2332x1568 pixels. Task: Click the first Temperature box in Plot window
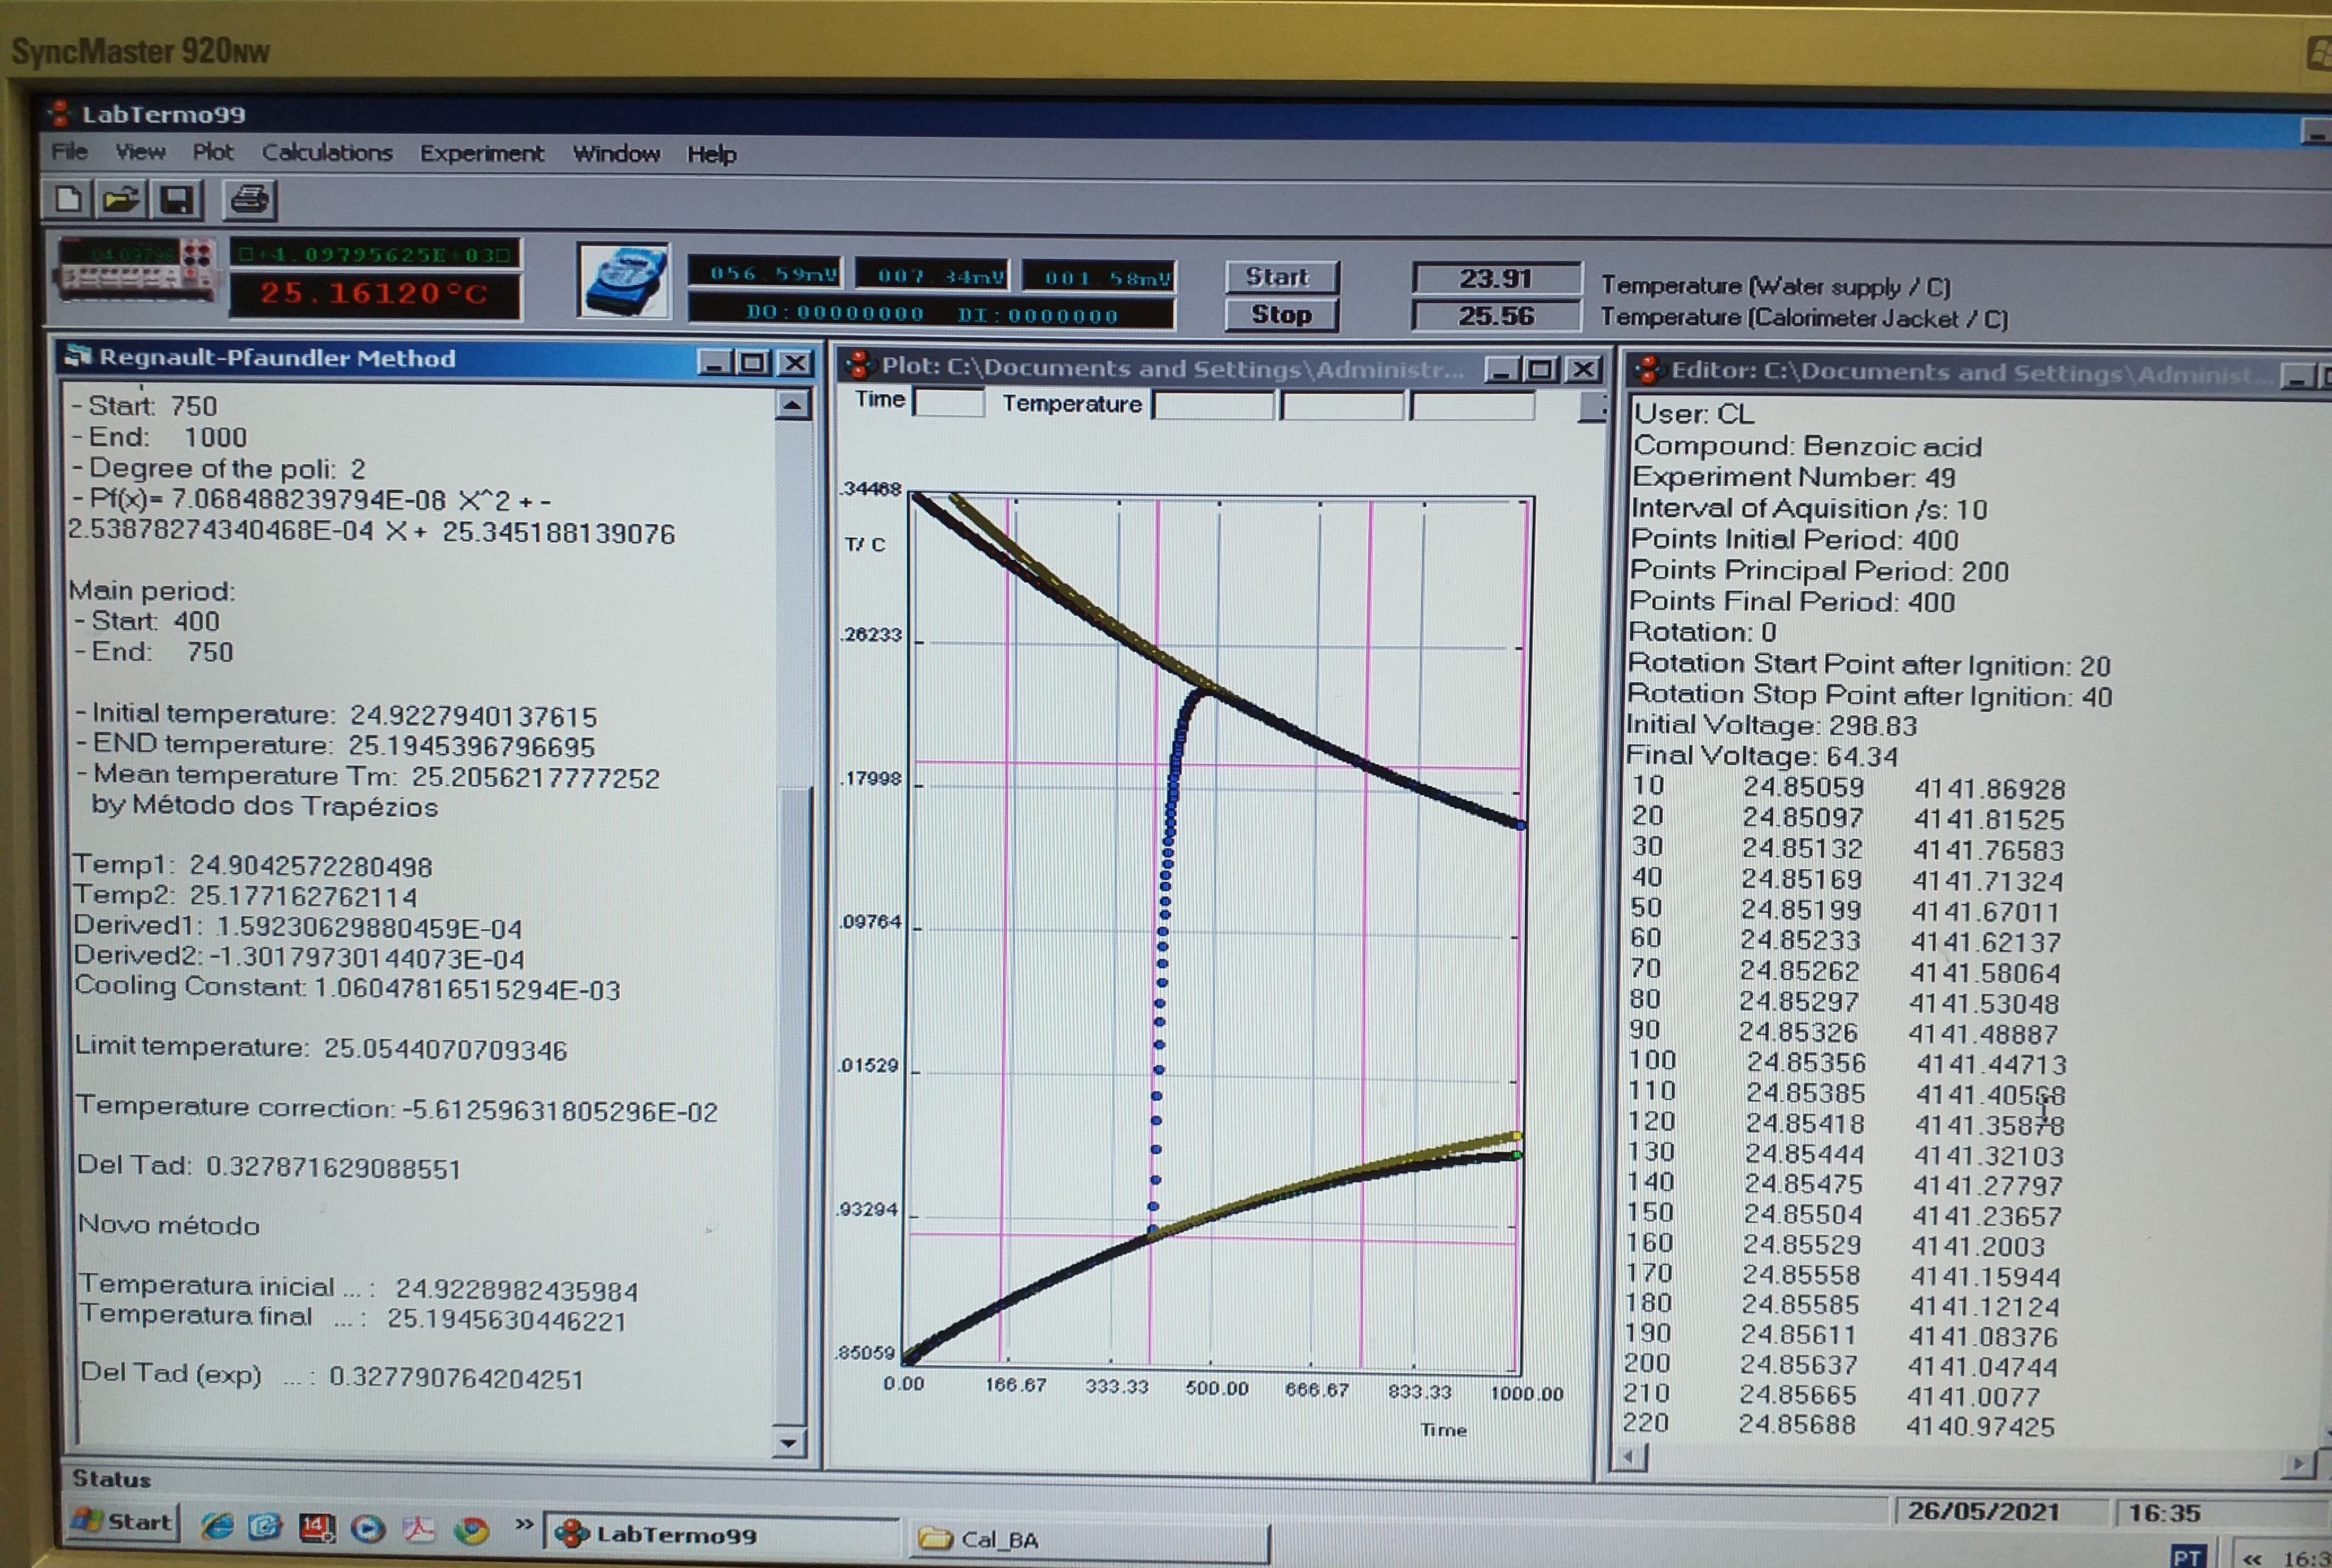pos(1214,405)
